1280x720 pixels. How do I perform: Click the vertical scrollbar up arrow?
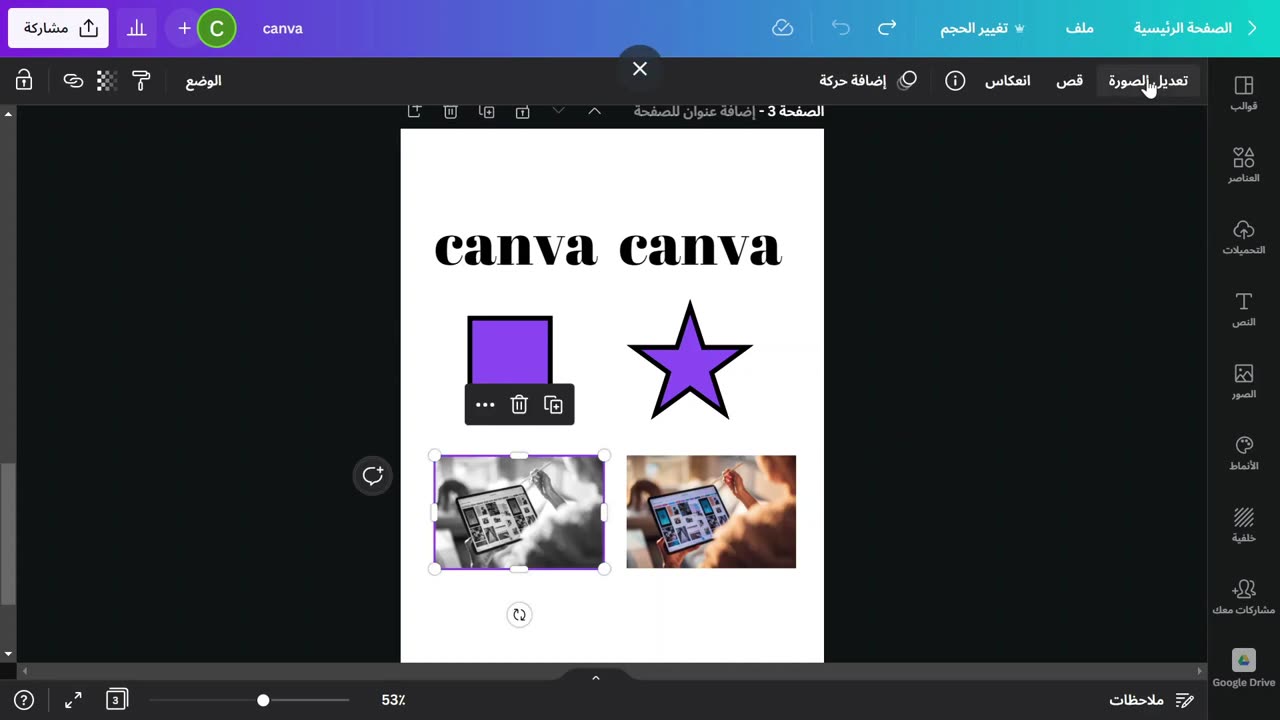point(8,114)
